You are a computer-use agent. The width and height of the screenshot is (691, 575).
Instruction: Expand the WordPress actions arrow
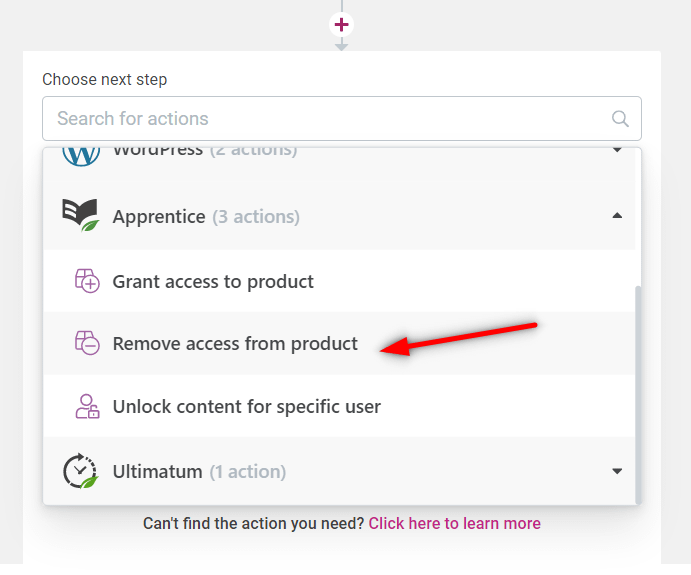(x=617, y=150)
